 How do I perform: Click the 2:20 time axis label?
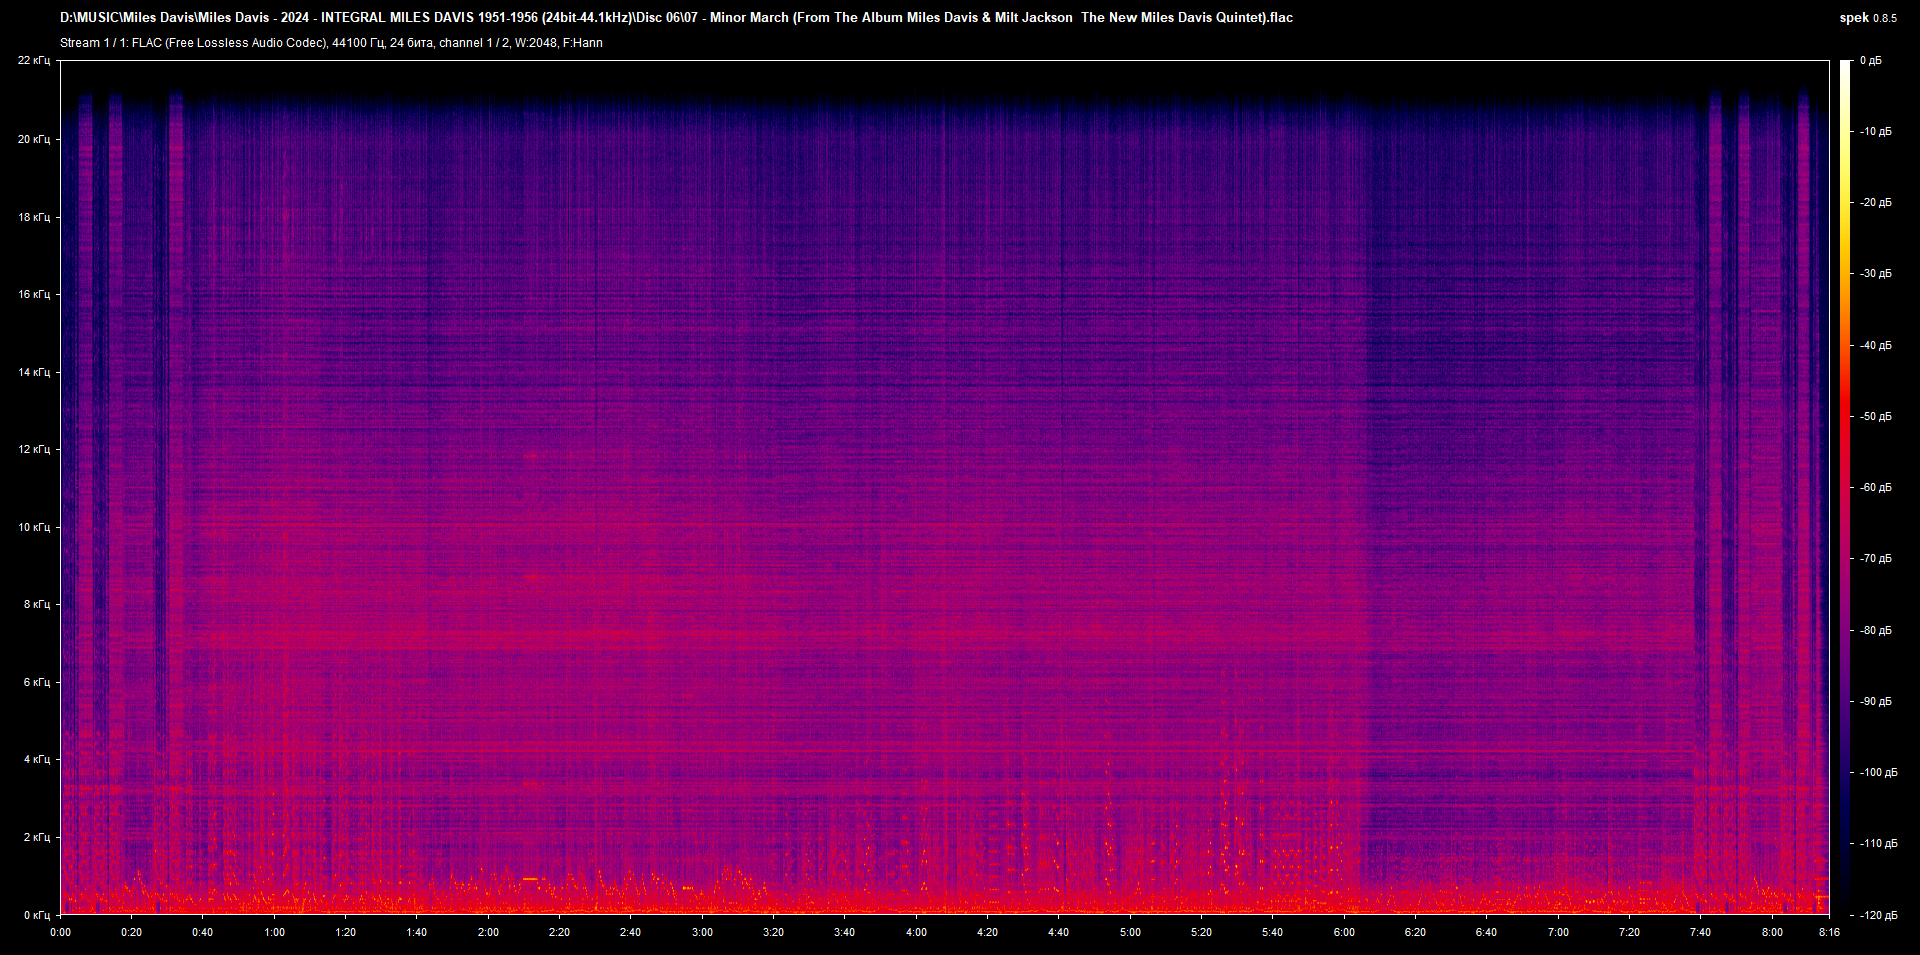click(x=559, y=932)
